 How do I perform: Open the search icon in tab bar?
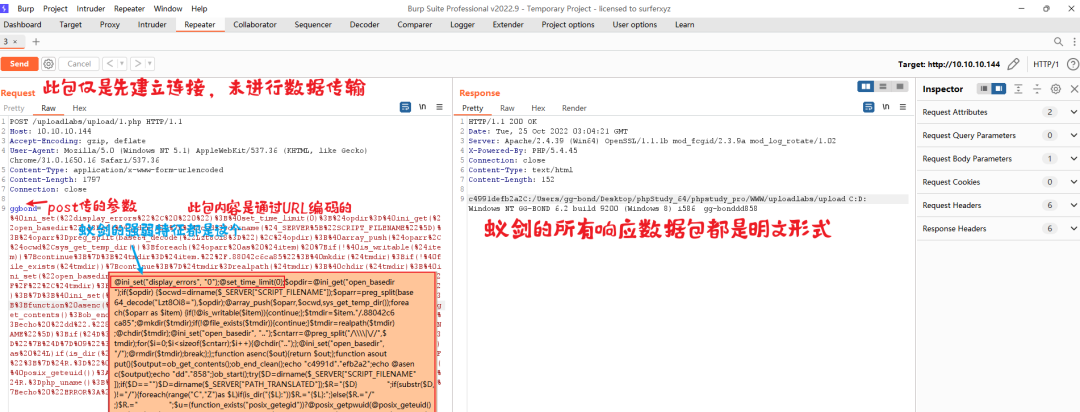point(1058,41)
